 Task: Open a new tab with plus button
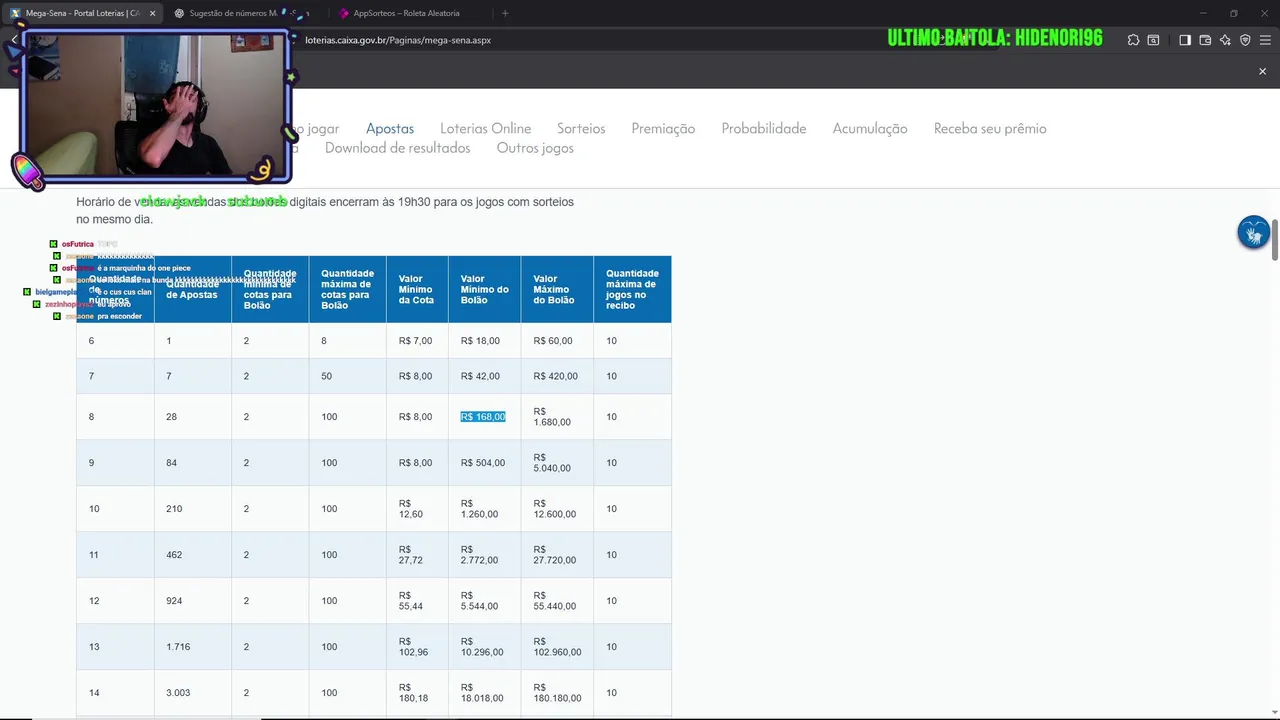point(505,13)
